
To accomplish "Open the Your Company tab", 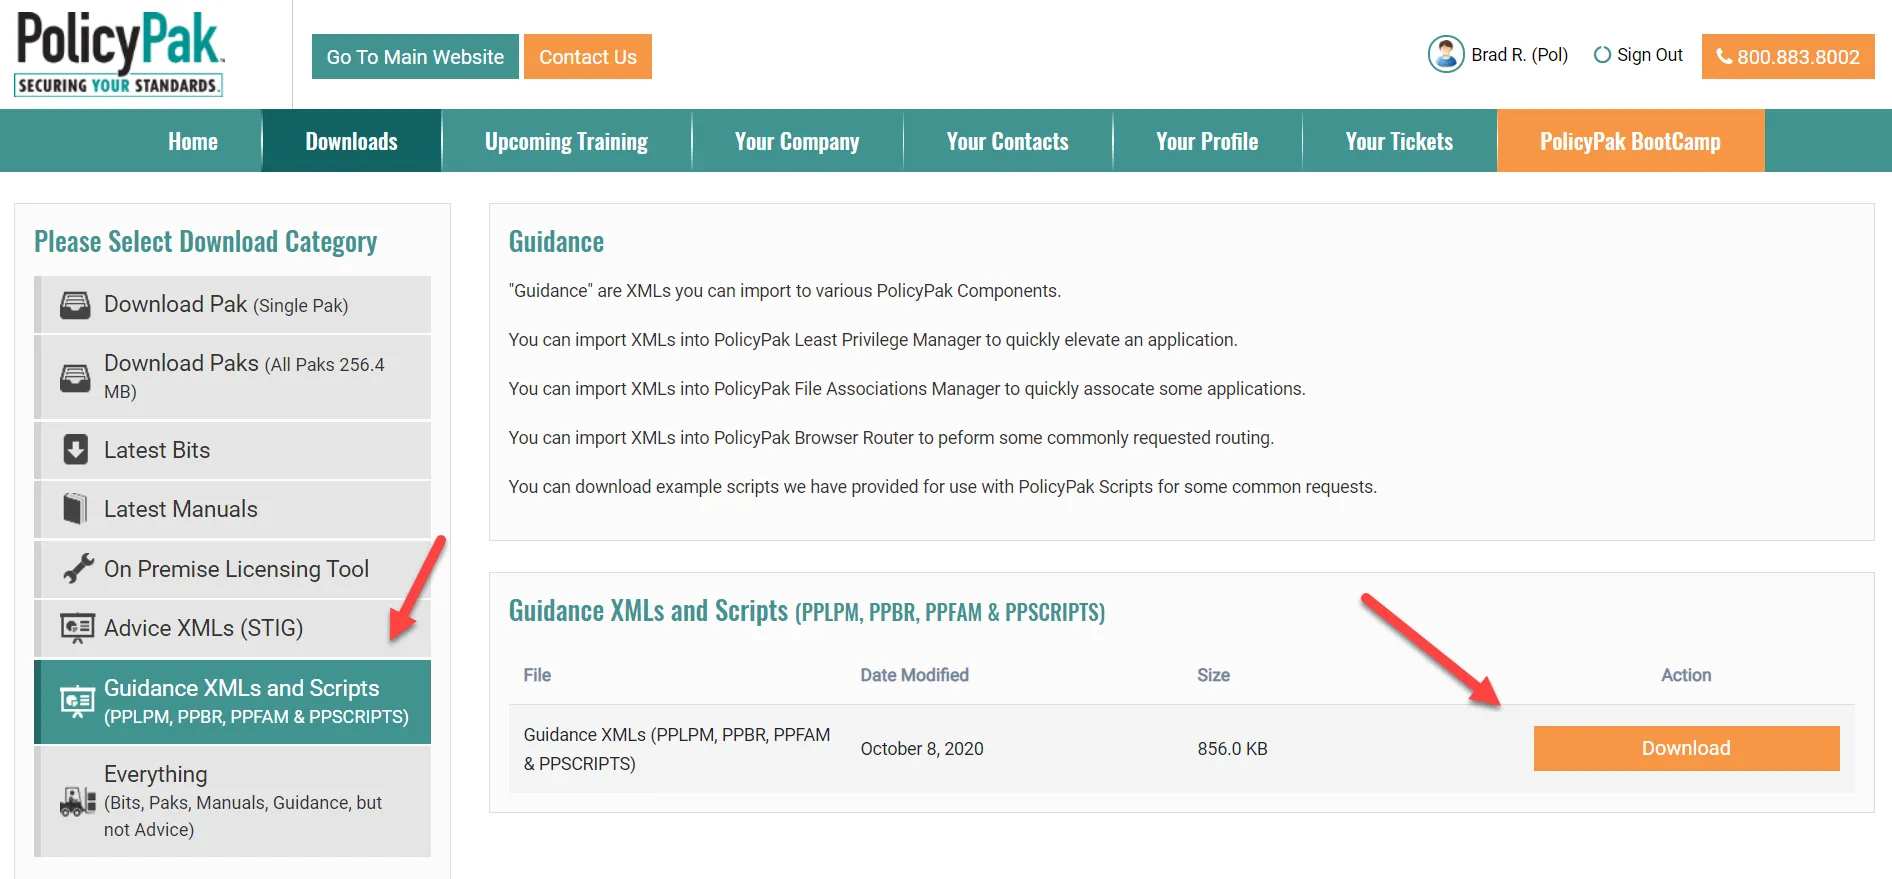I will pos(797,141).
